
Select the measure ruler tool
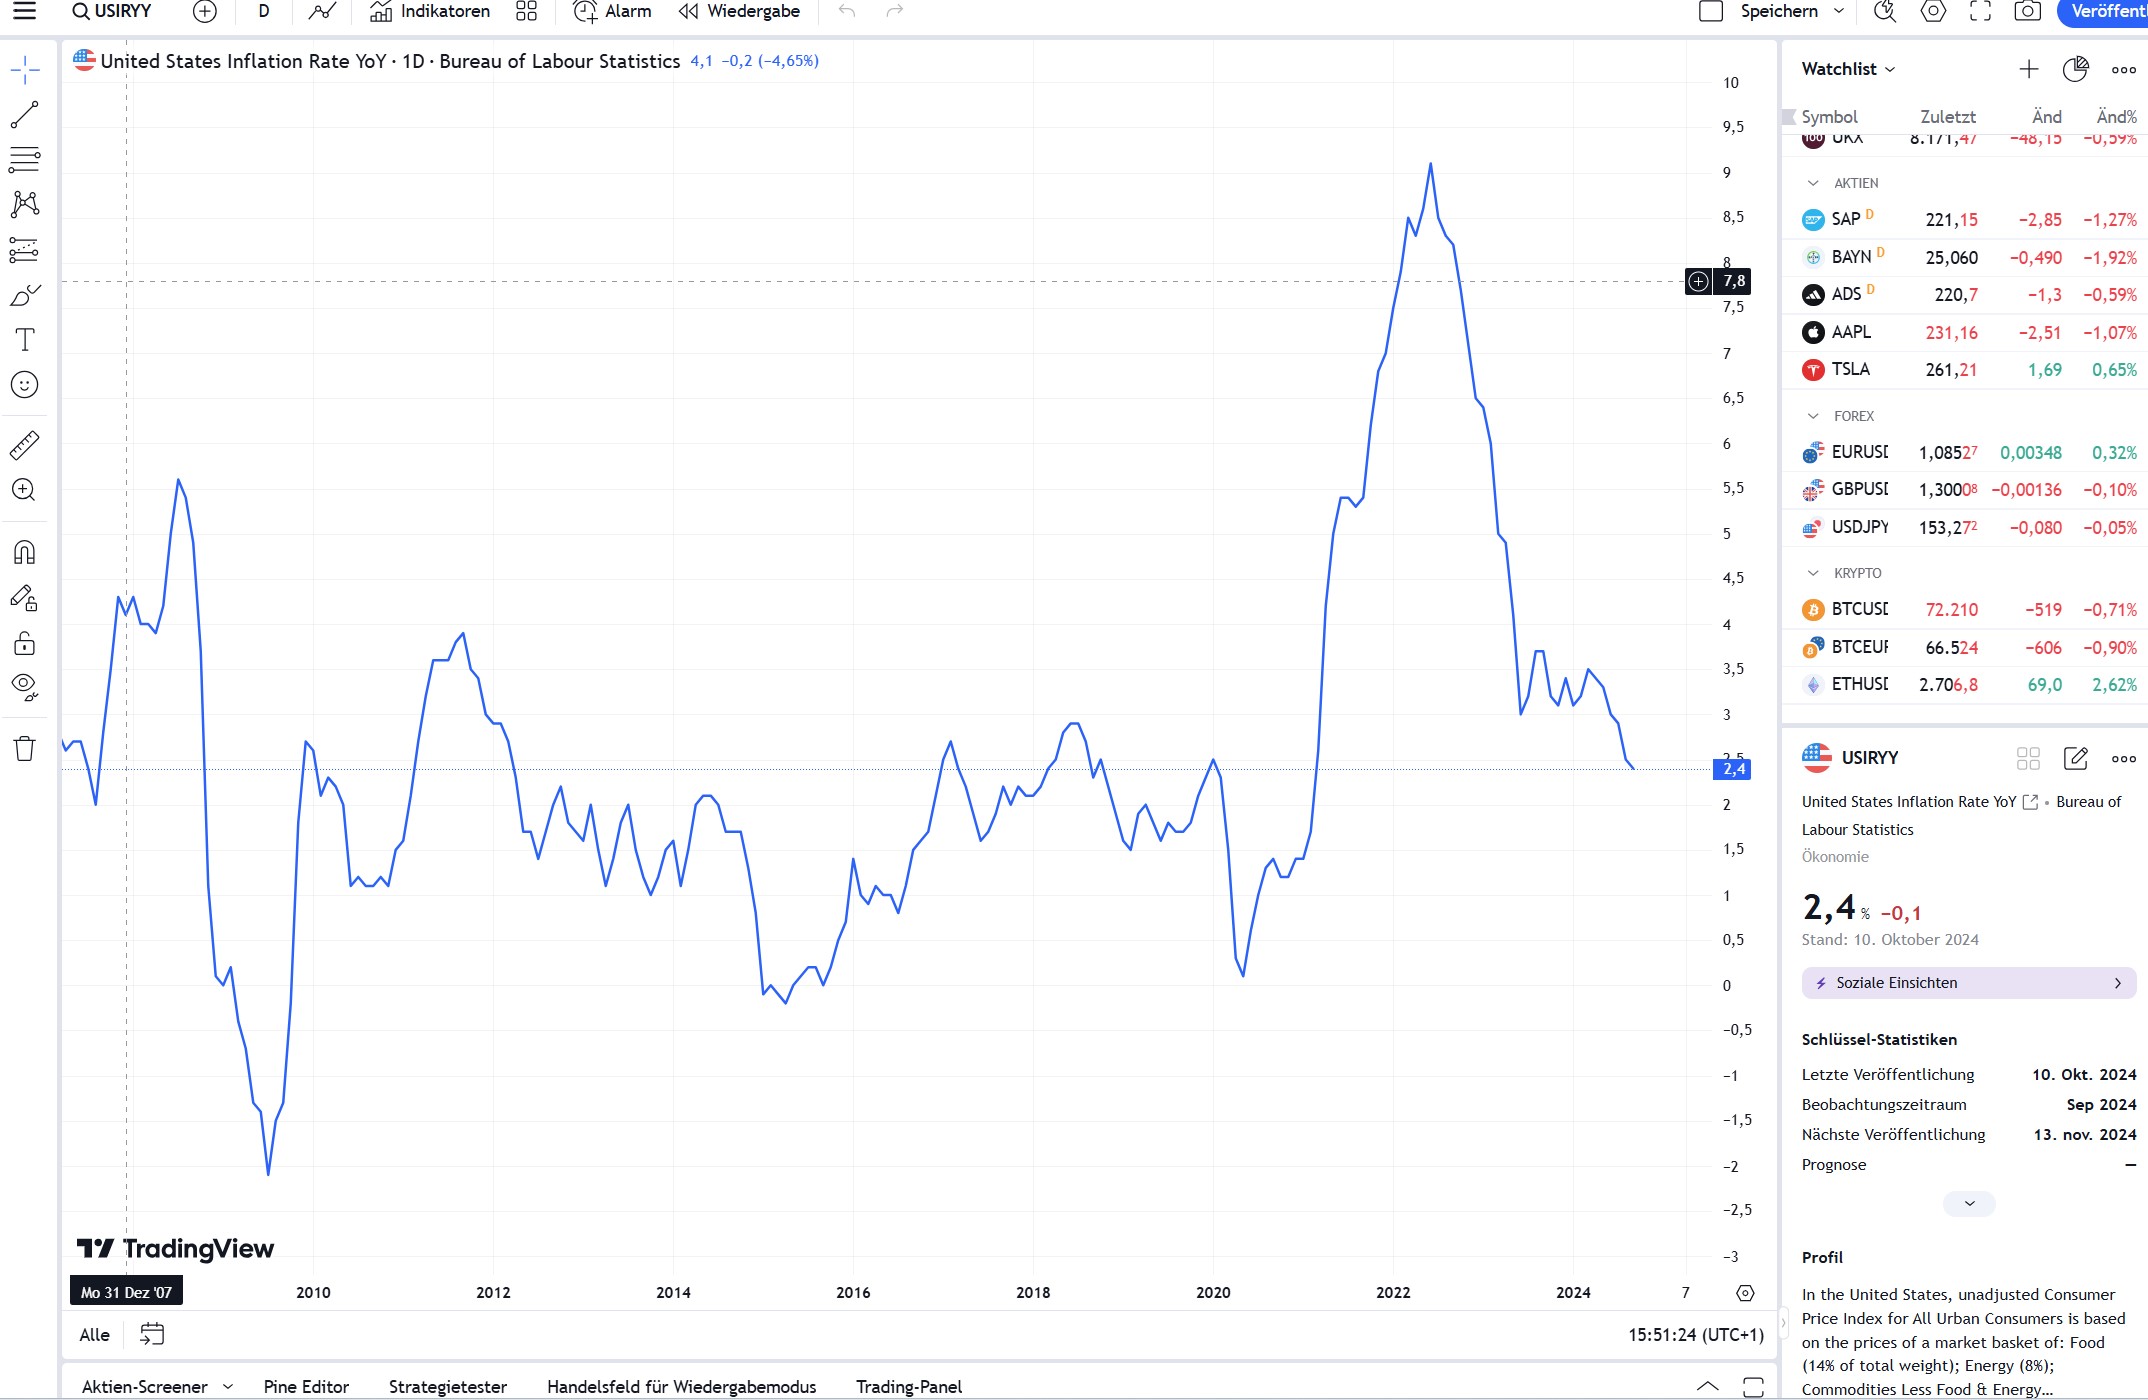(x=25, y=445)
